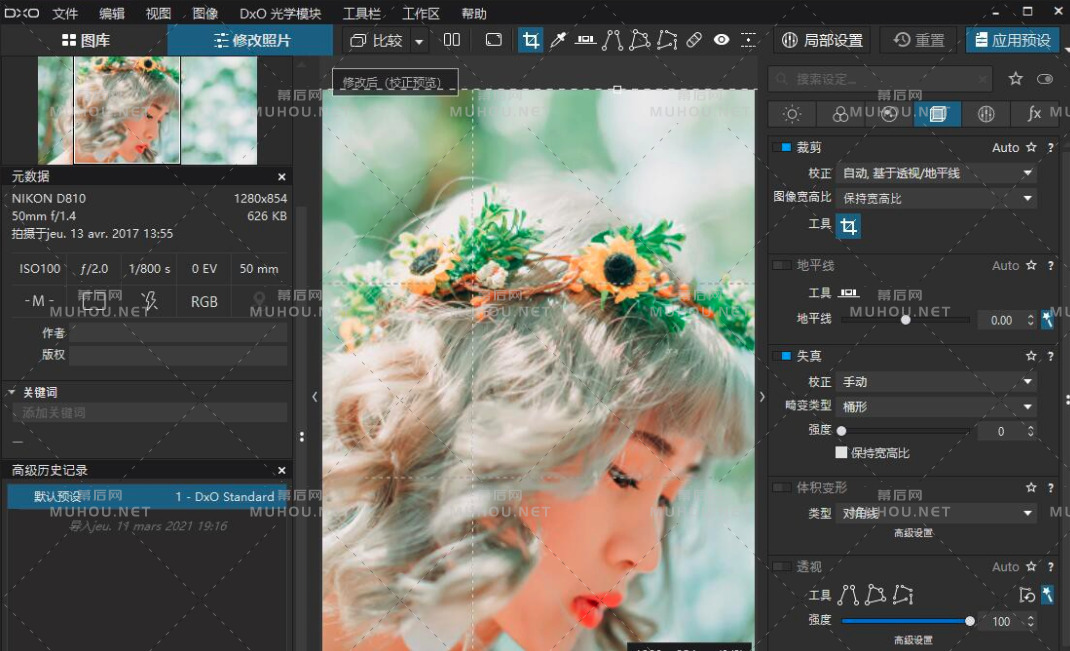Select force parallels tool in 透视 panel
Viewport: 1070px width, 651px height.
[848, 595]
